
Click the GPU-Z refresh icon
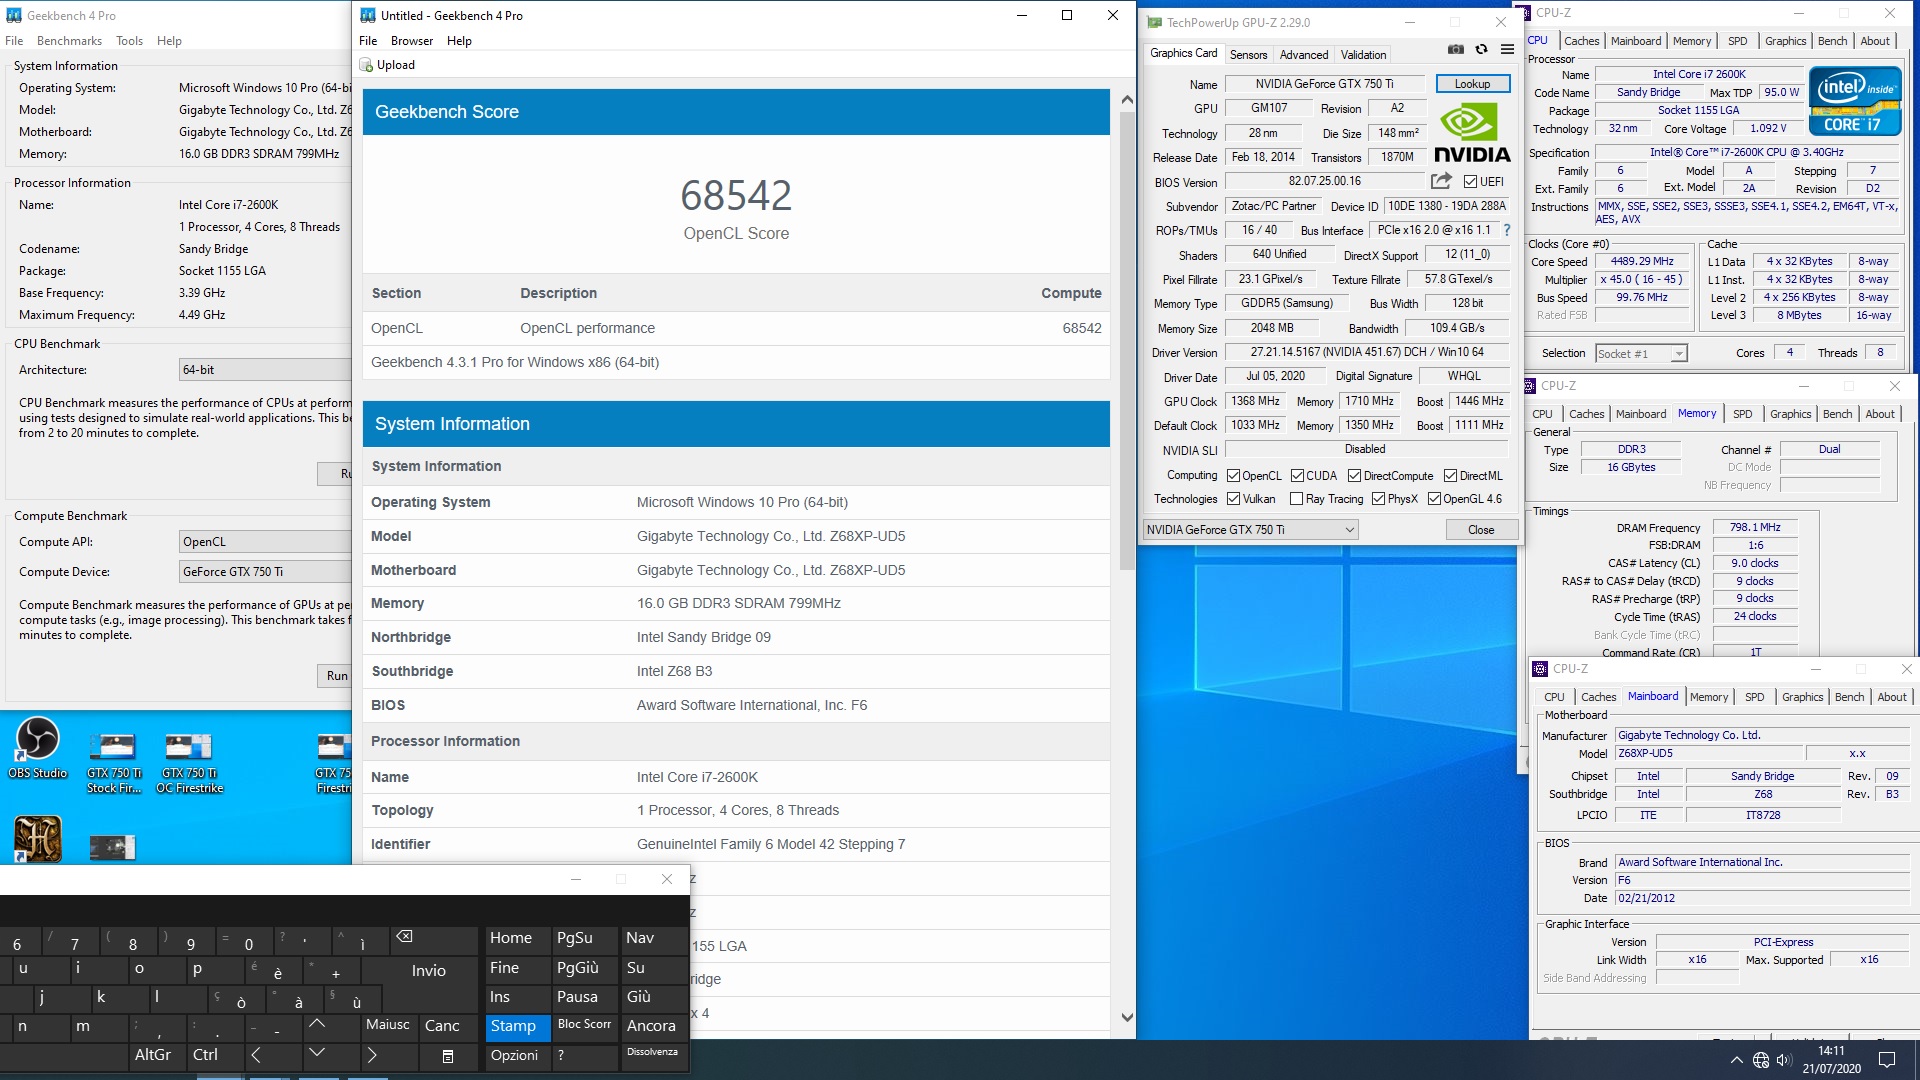pos(1481,49)
